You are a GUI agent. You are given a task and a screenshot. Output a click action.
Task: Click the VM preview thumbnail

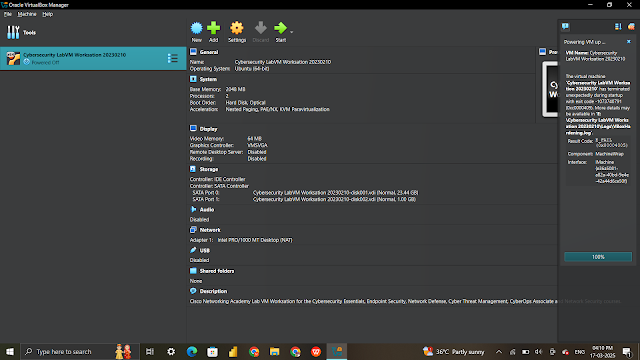click(x=550, y=89)
